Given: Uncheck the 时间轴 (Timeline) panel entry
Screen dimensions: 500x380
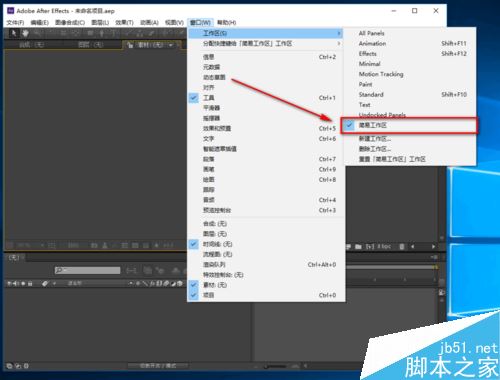Looking at the screenshot, I should pyautogui.click(x=266, y=244).
